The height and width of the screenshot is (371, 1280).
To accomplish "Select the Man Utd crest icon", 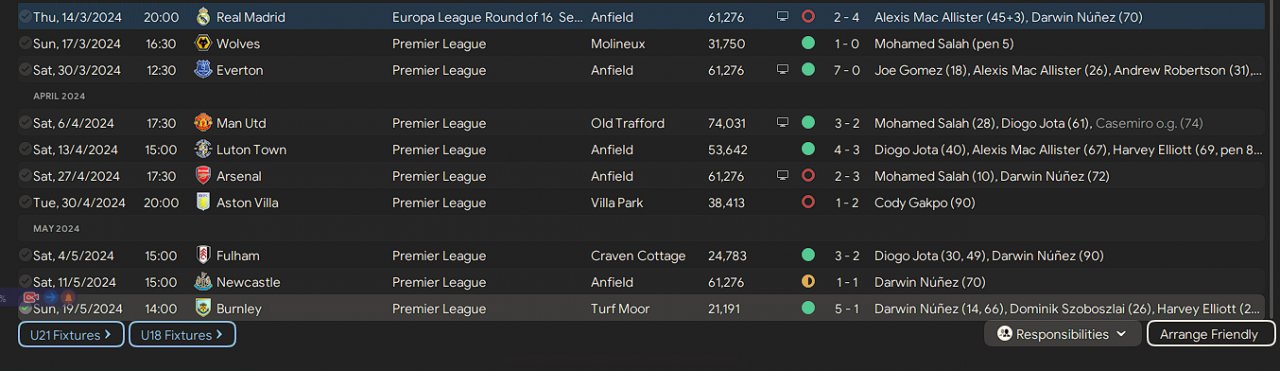I will (203, 123).
